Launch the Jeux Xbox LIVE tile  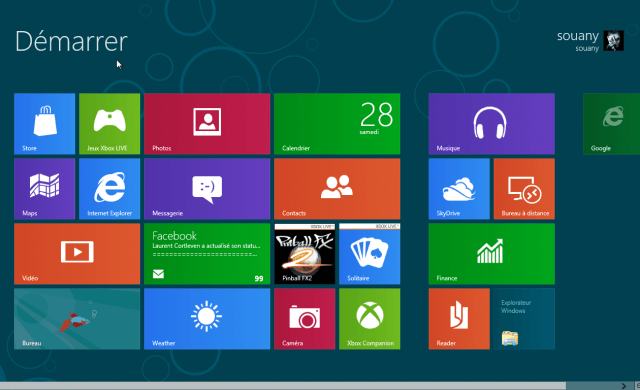click(109, 124)
